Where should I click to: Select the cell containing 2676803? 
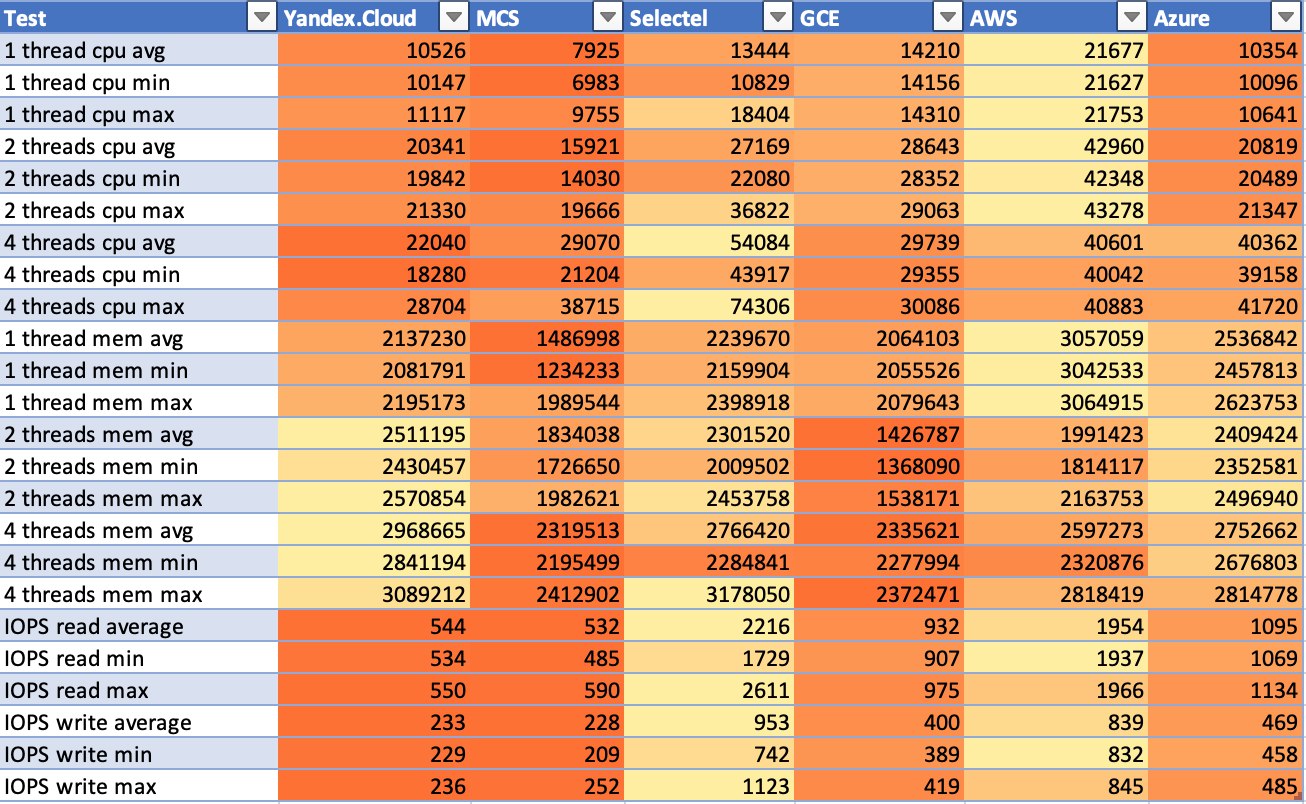[x=1227, y=563]
